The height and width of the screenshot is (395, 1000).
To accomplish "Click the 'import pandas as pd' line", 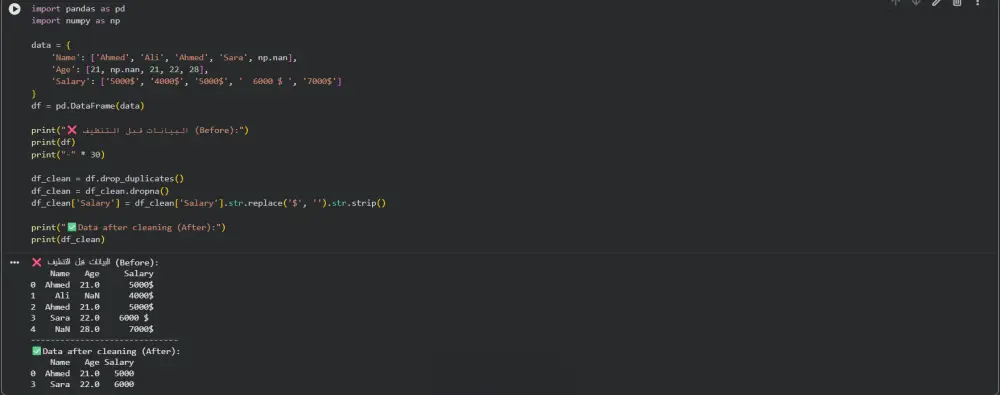I will pyautogui.click(x=78, y=9).
